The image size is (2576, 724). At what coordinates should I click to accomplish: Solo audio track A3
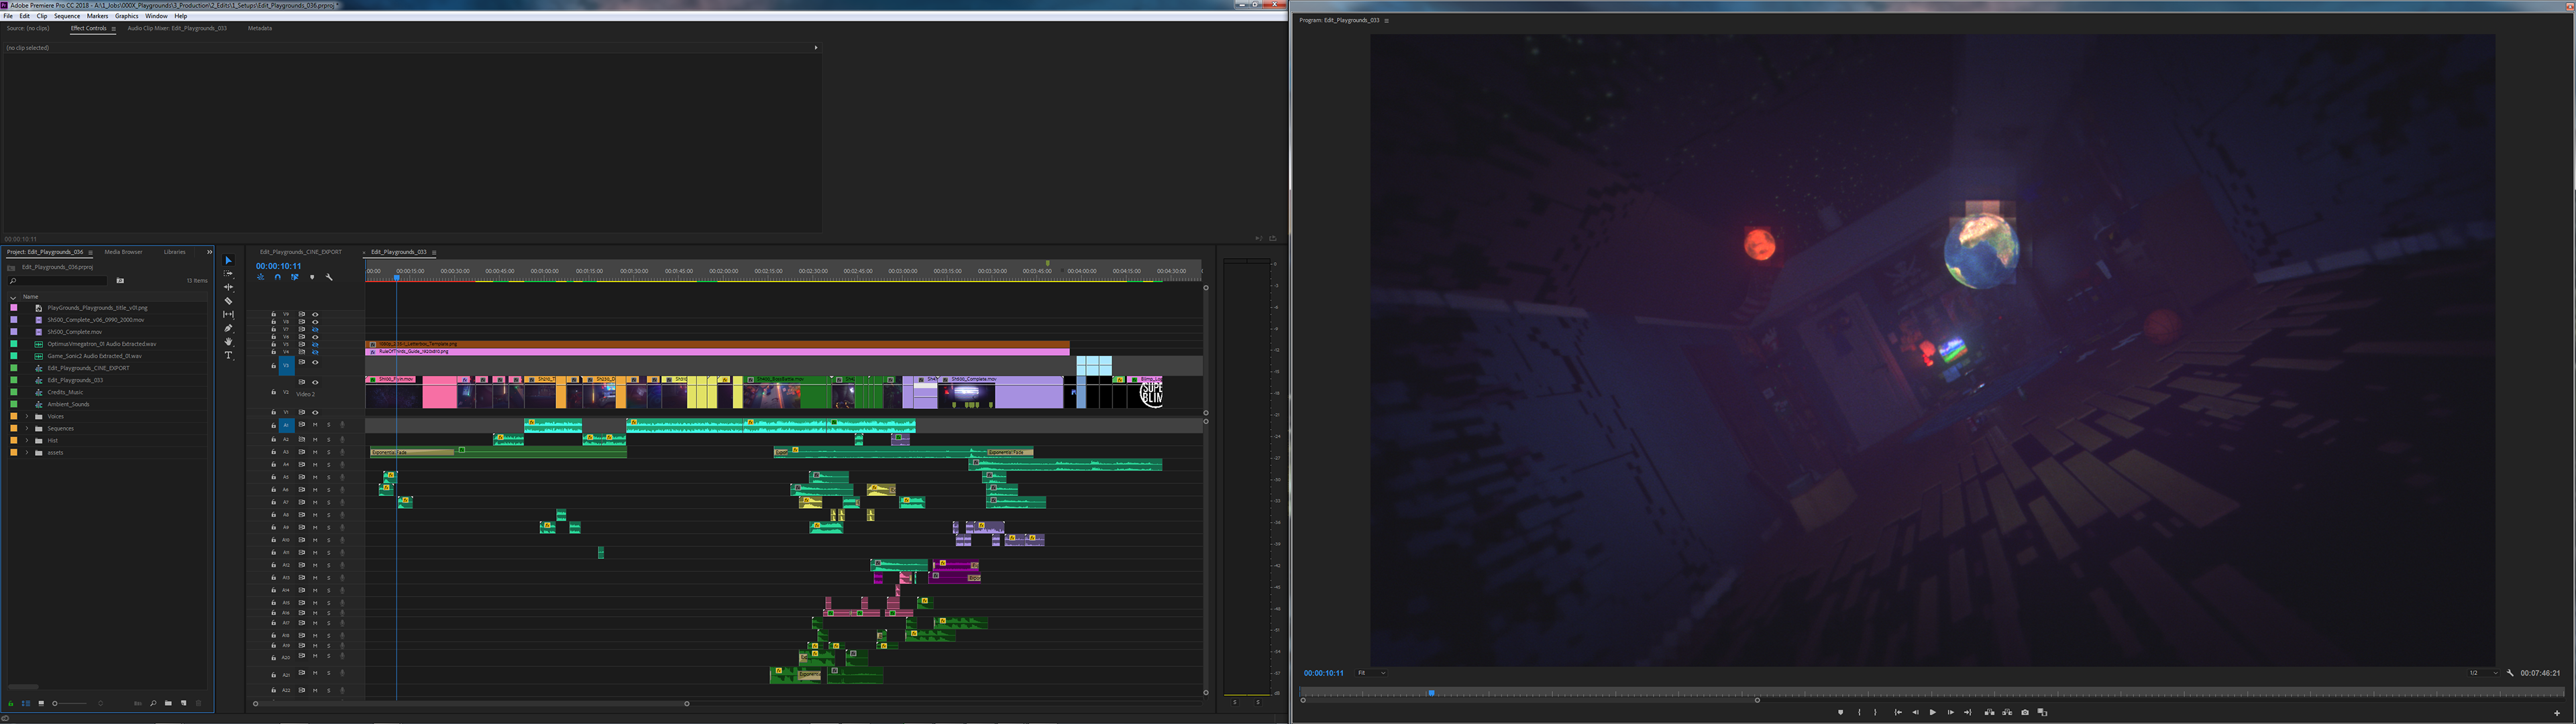click(328, 452)
